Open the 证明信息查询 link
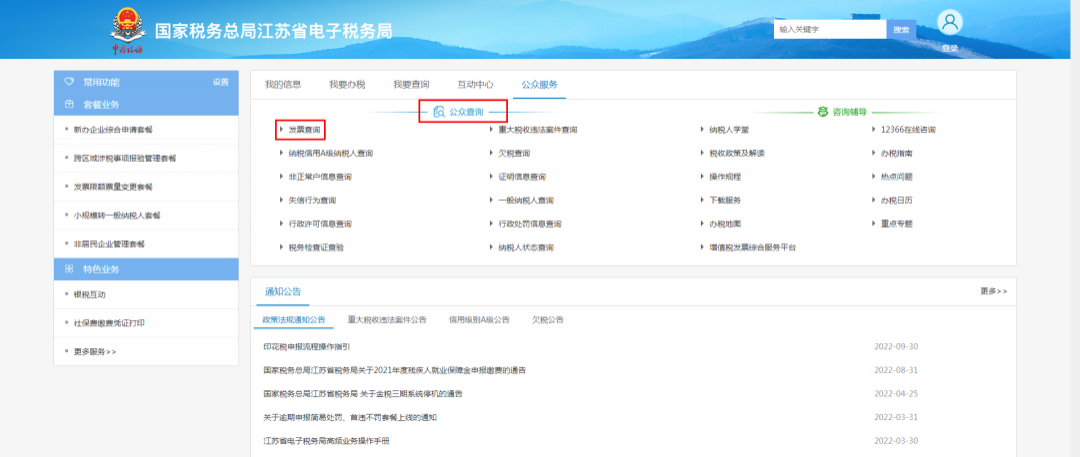The image size is (1080, 457). coord(522,177)
